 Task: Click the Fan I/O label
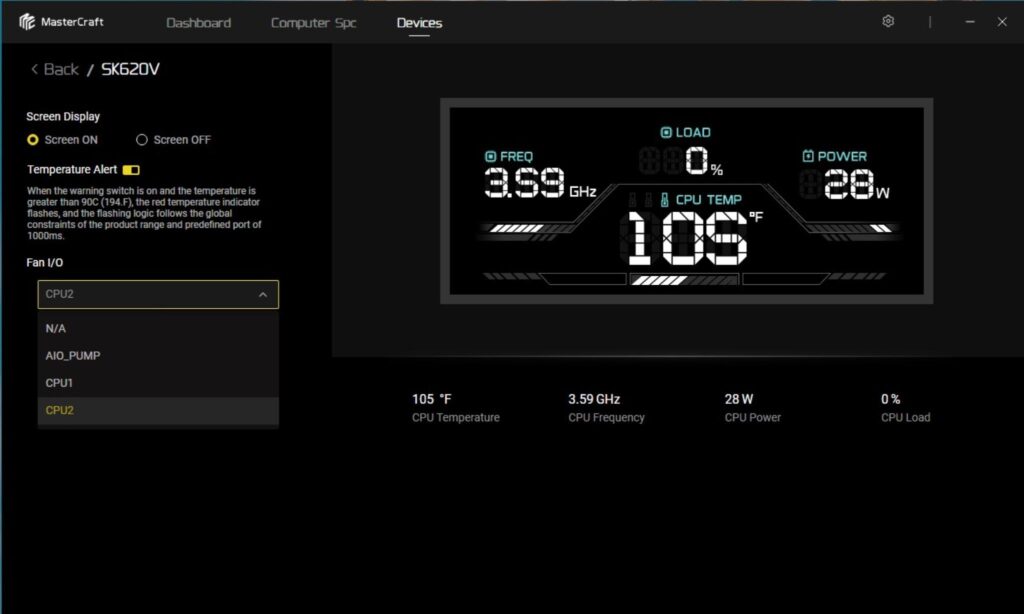click(x=45, y=263)
